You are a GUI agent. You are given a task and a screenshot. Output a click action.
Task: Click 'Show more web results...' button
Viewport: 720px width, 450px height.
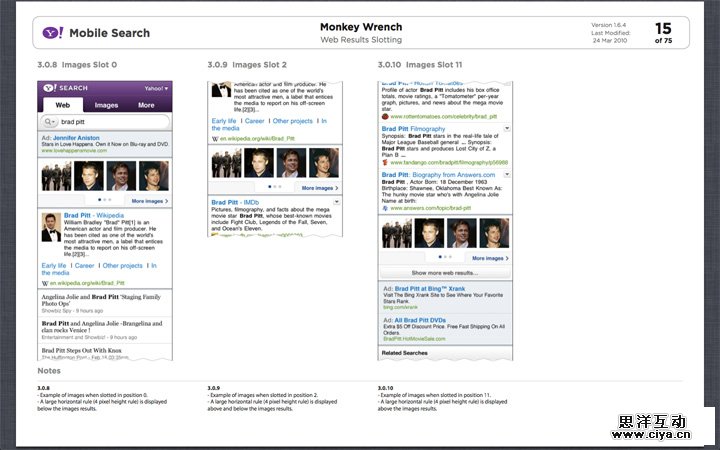(x=445, y=273)
